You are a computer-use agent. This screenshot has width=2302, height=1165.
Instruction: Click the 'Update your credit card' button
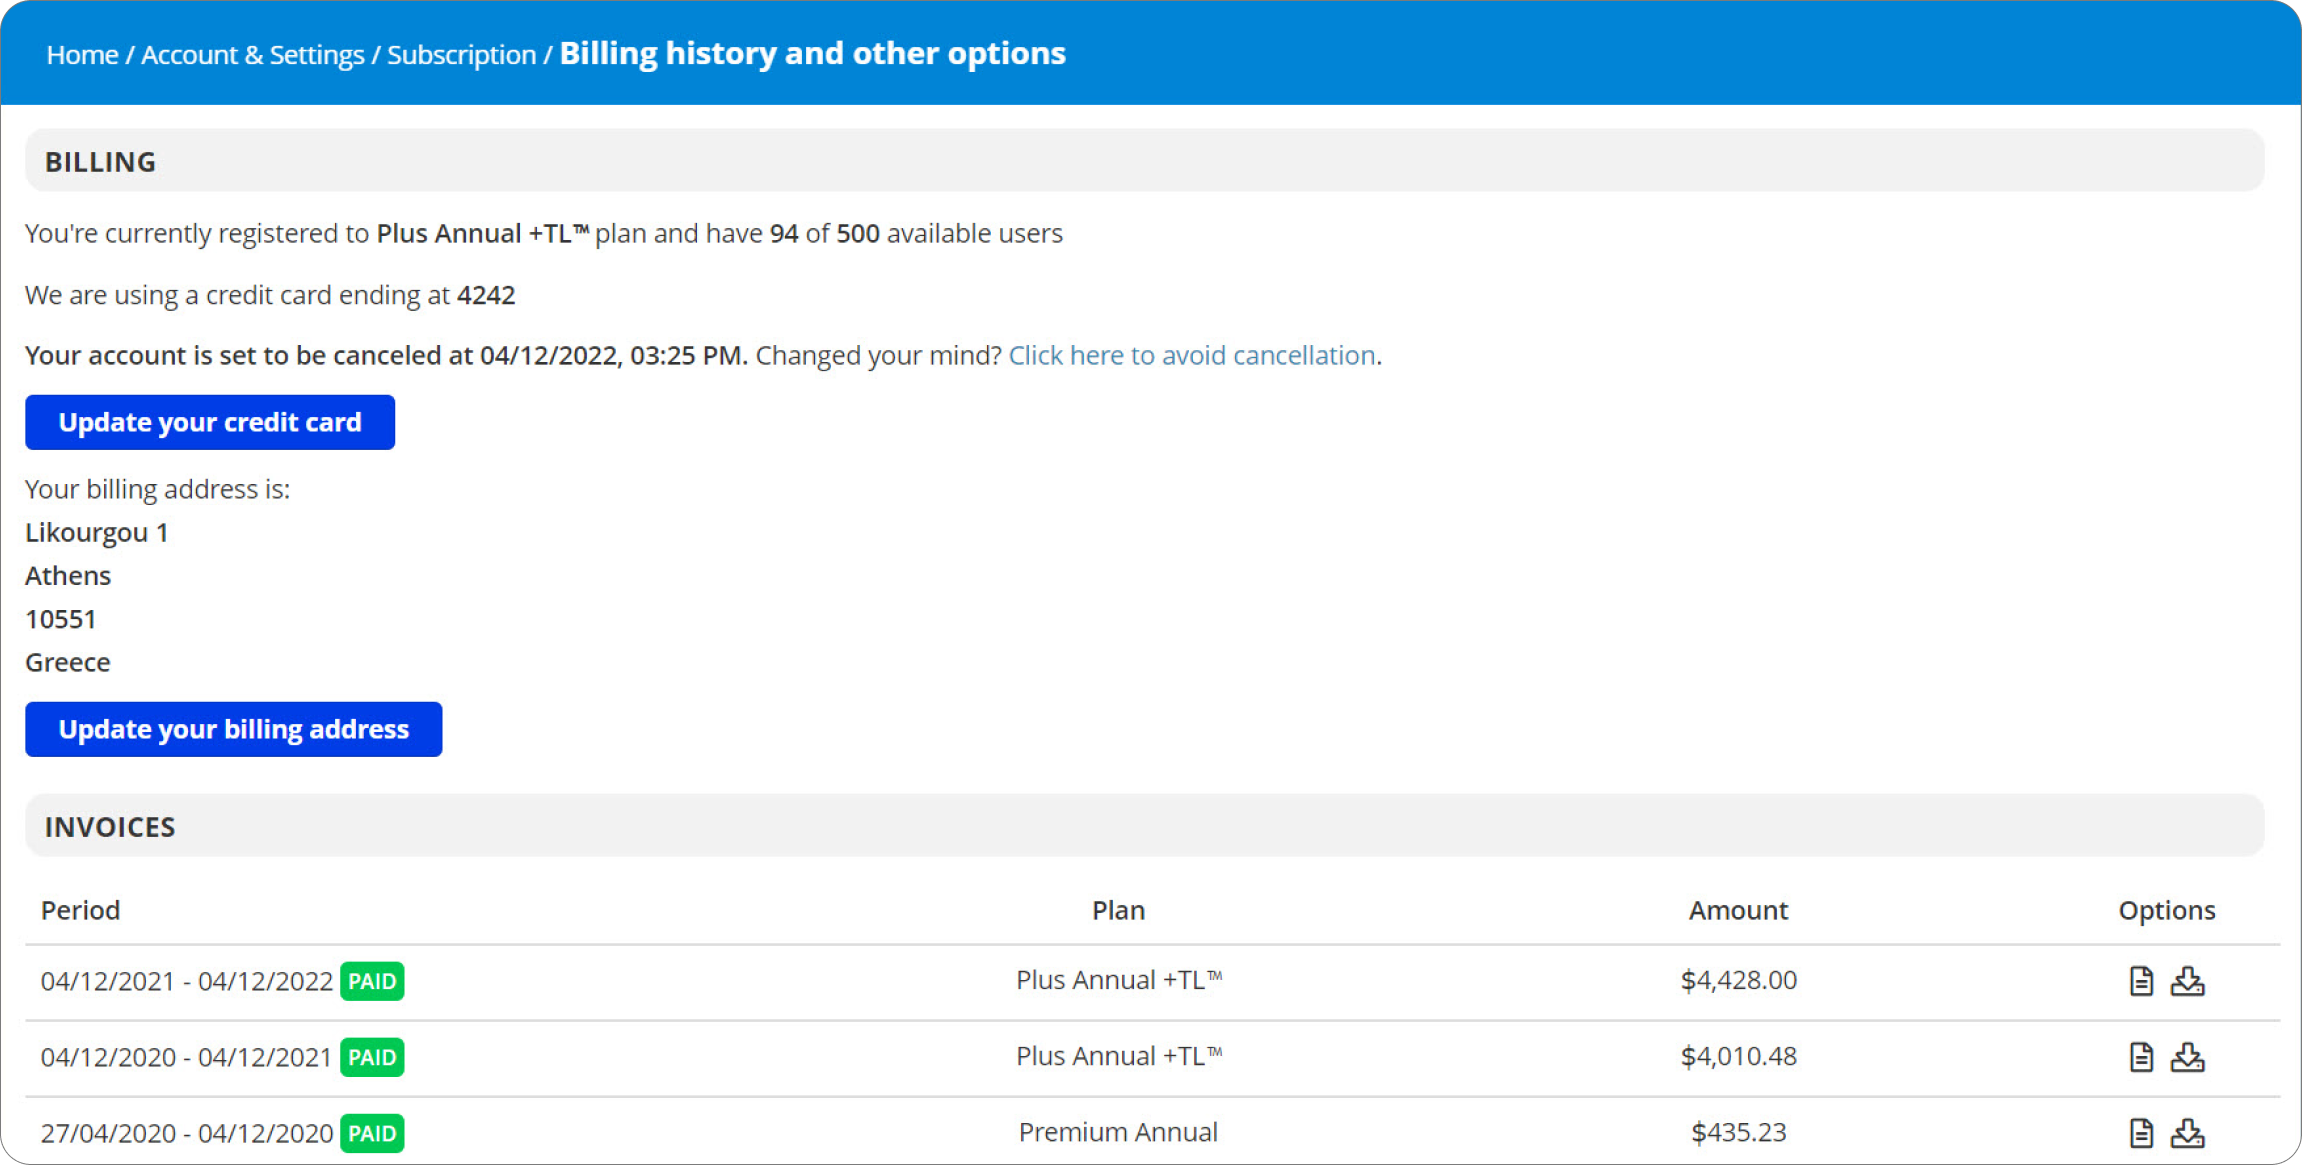point(211,422)
